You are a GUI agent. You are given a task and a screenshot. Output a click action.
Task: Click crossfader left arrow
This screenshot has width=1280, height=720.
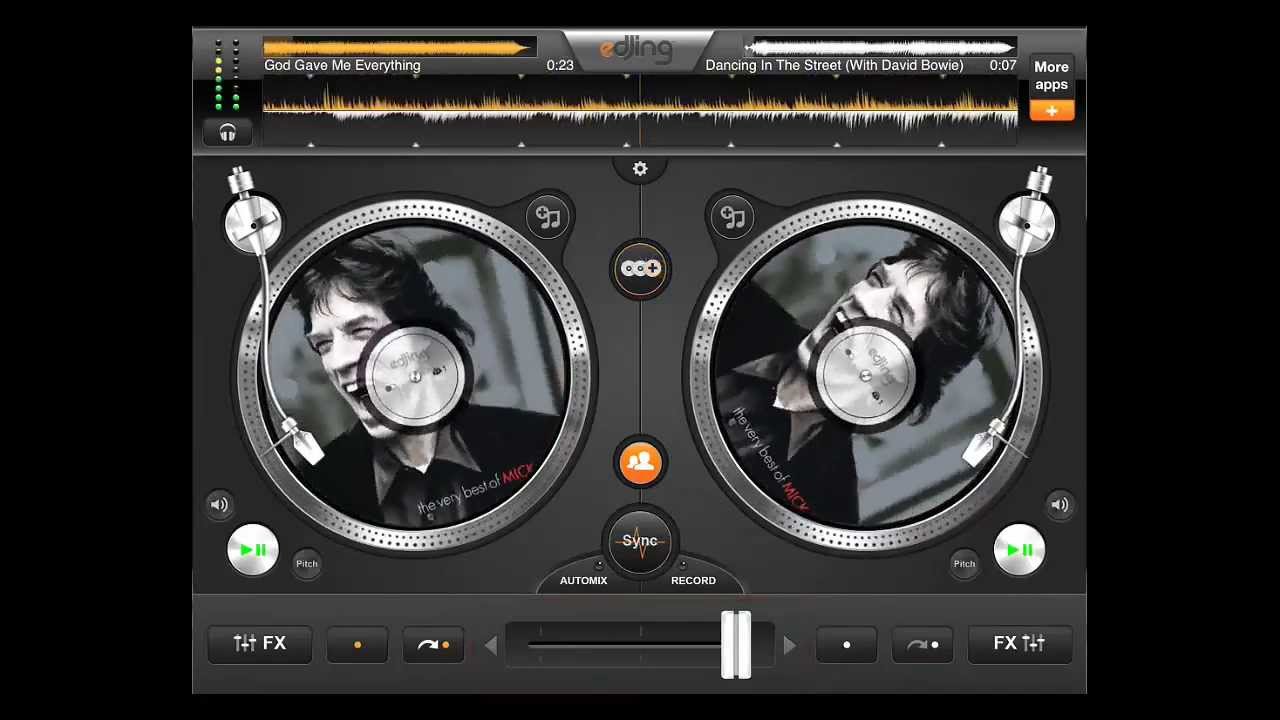tap(490, 646)
